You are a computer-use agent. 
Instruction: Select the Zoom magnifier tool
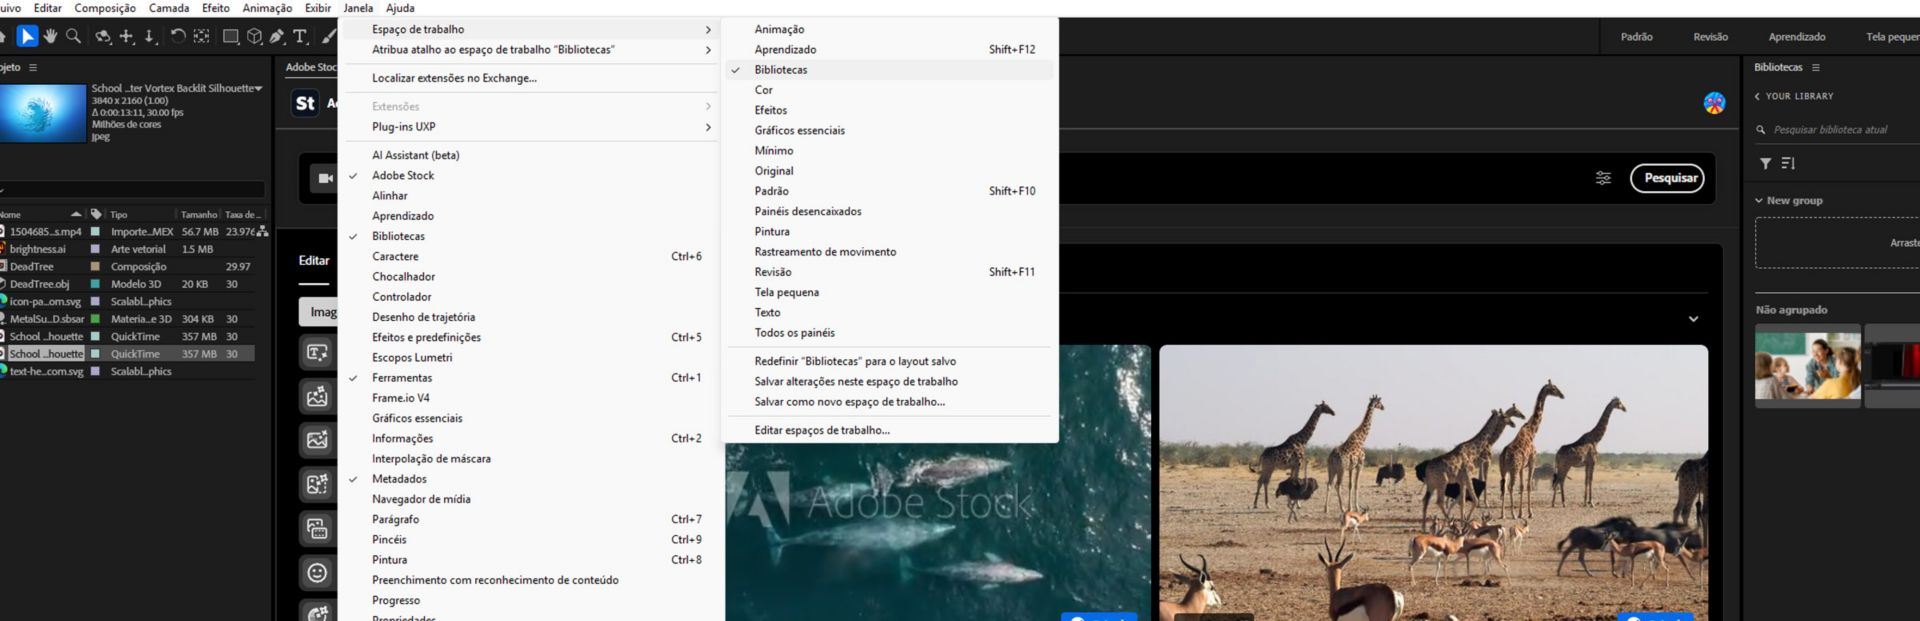click(73, 36)
